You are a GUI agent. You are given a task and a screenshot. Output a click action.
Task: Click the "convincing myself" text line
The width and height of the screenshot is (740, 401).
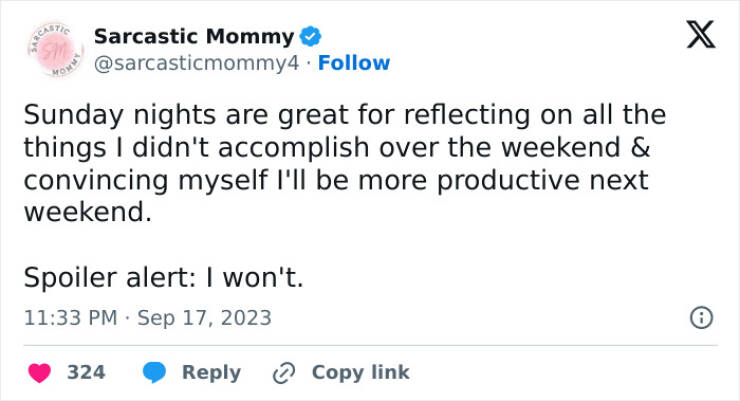click(335, 181)
